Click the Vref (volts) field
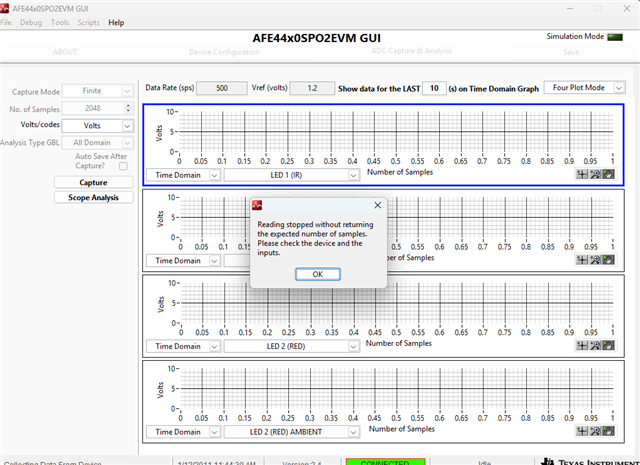Viewport: 640px width, 465px height. pos(312,88)
